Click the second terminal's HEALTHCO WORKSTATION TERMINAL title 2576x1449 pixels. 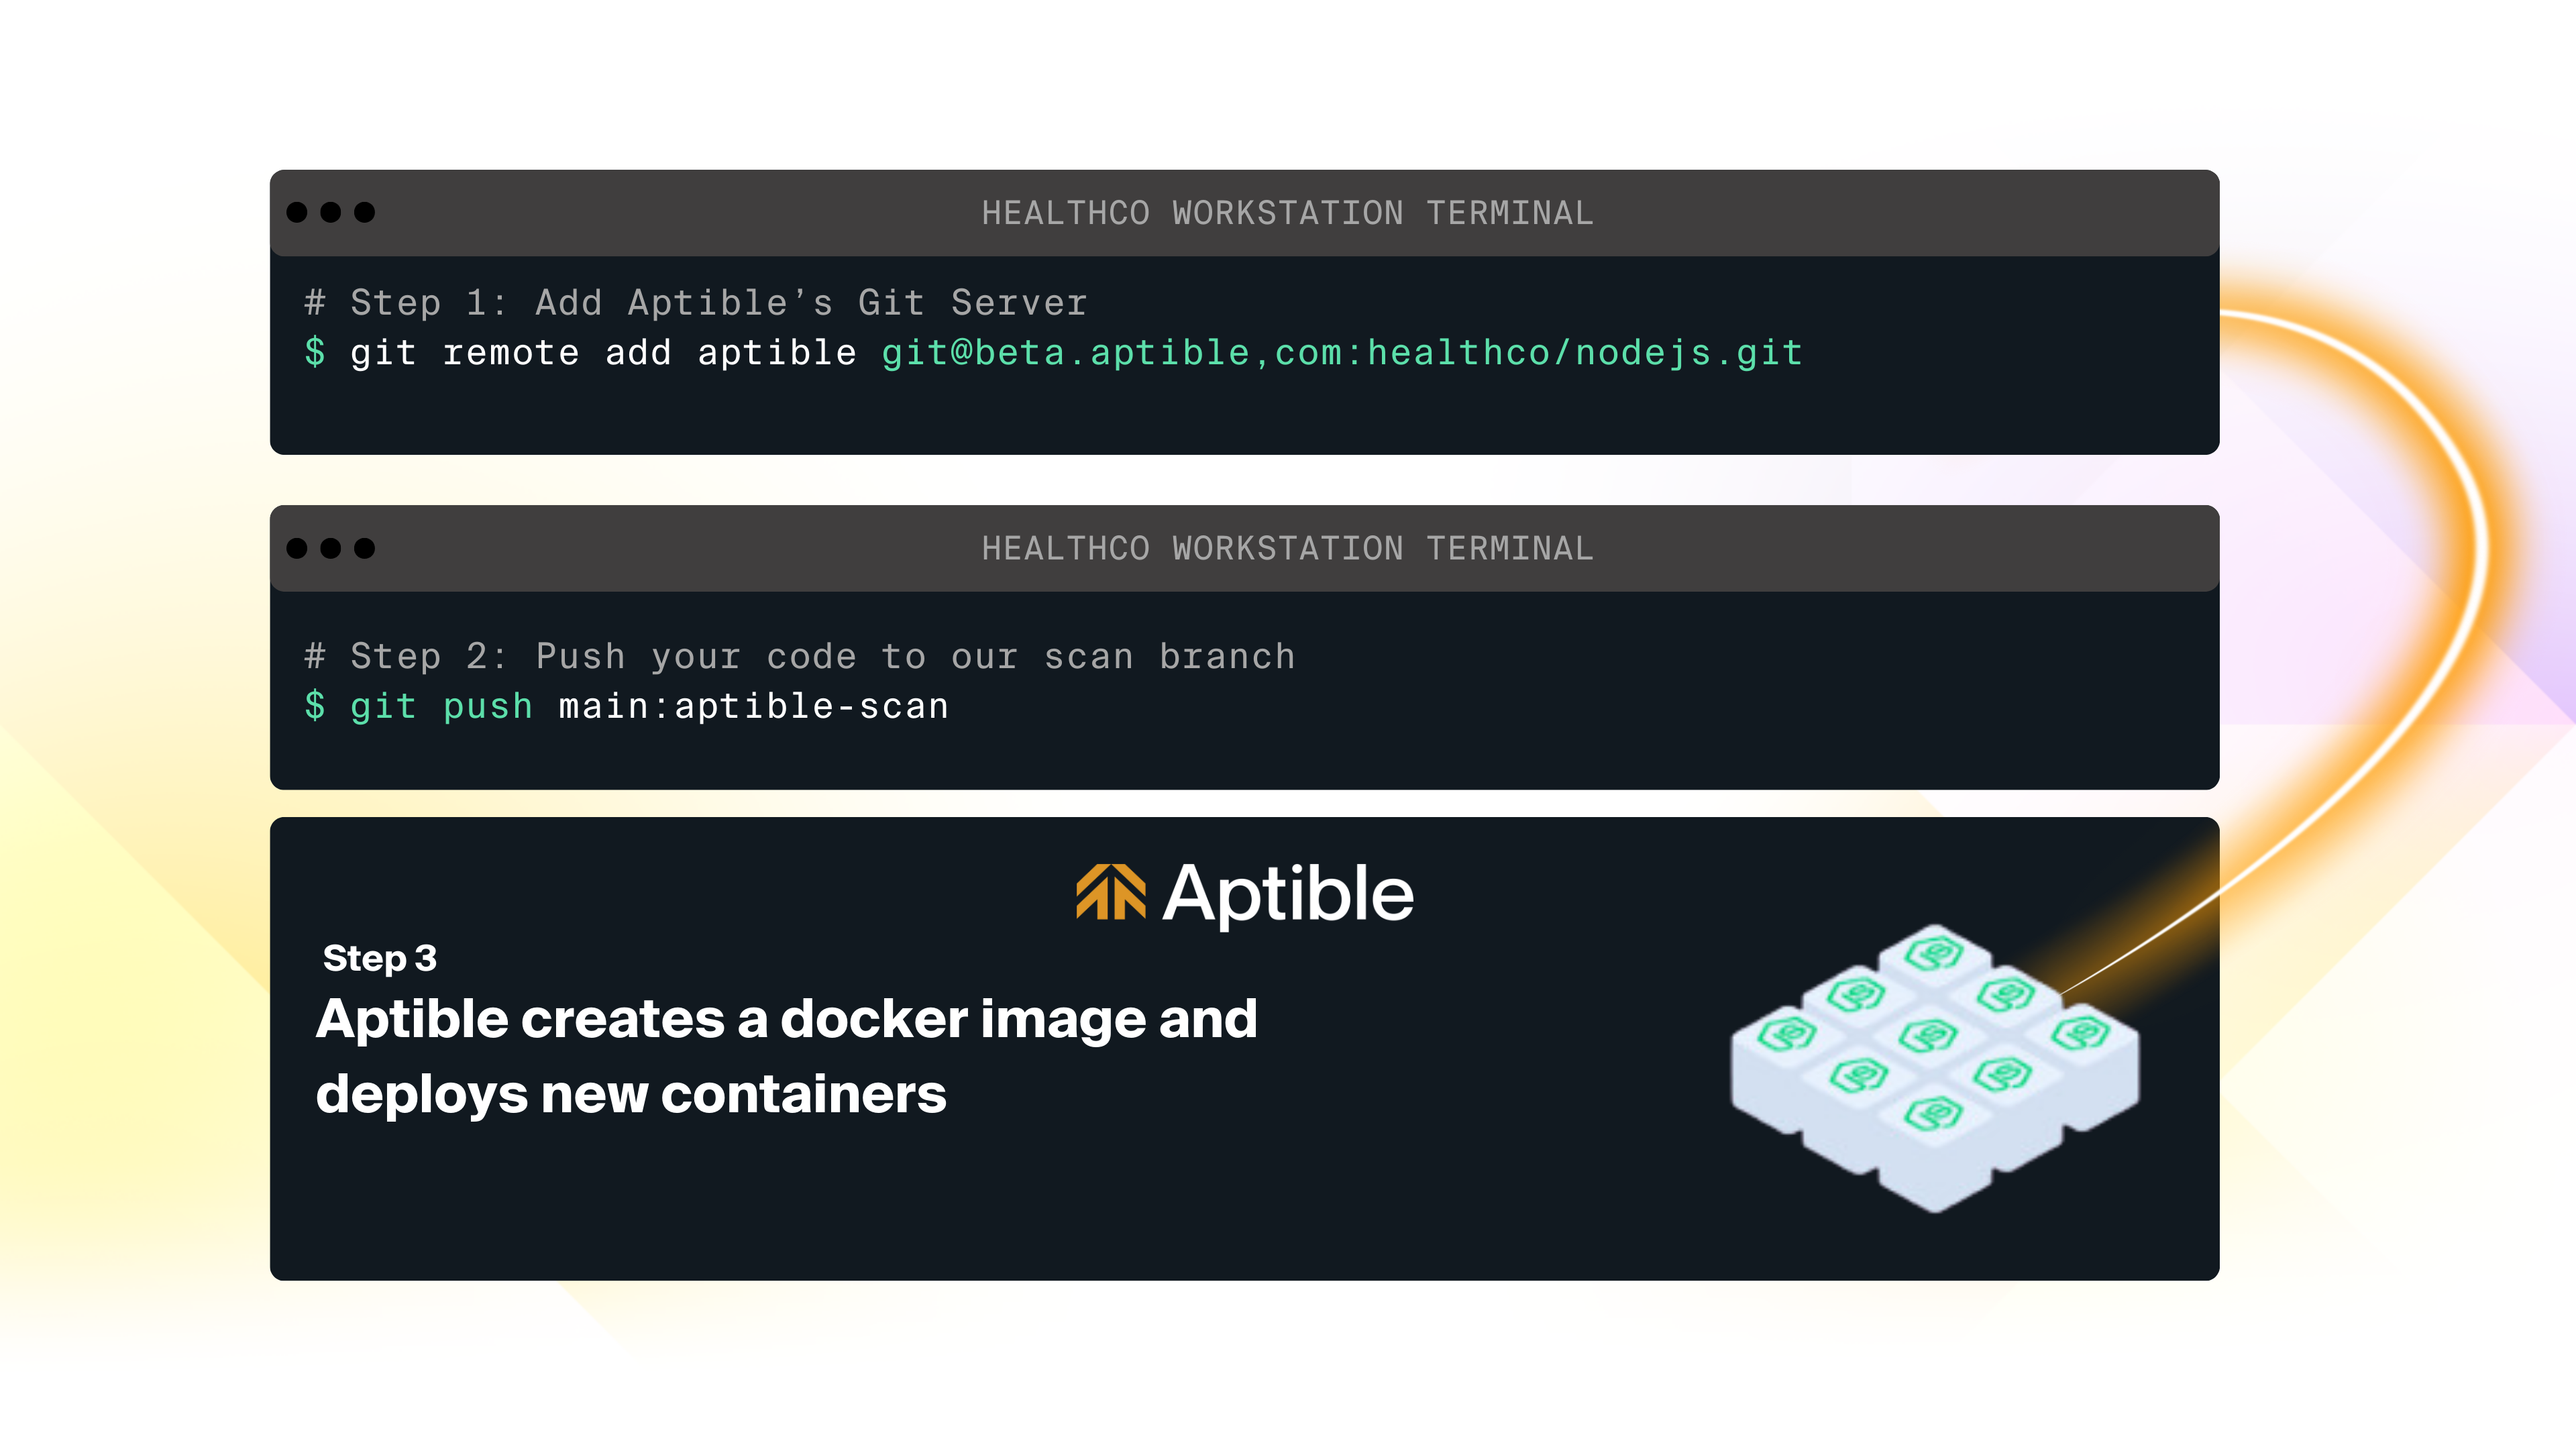tap(1287, 548)
